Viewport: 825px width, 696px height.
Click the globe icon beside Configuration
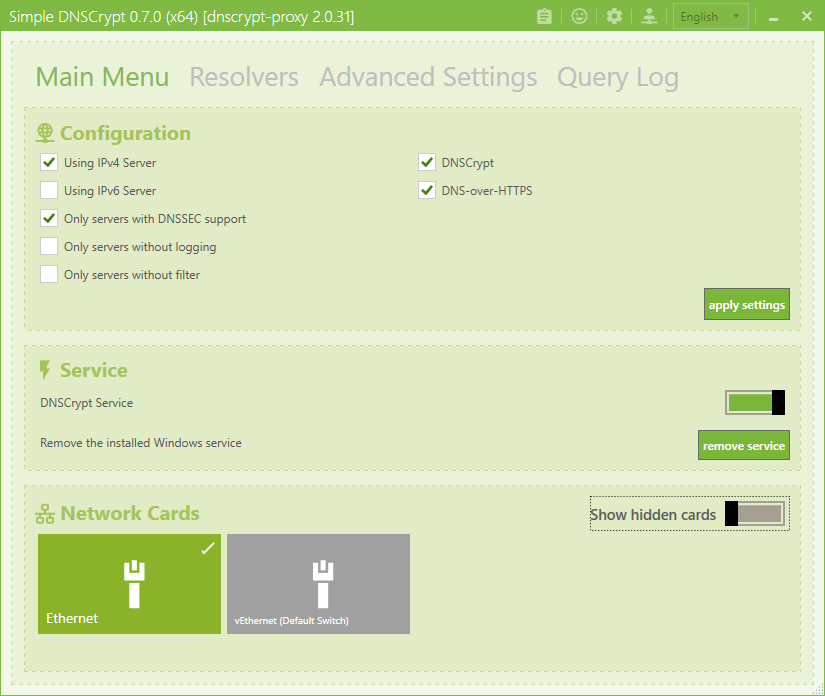point(45,133)
